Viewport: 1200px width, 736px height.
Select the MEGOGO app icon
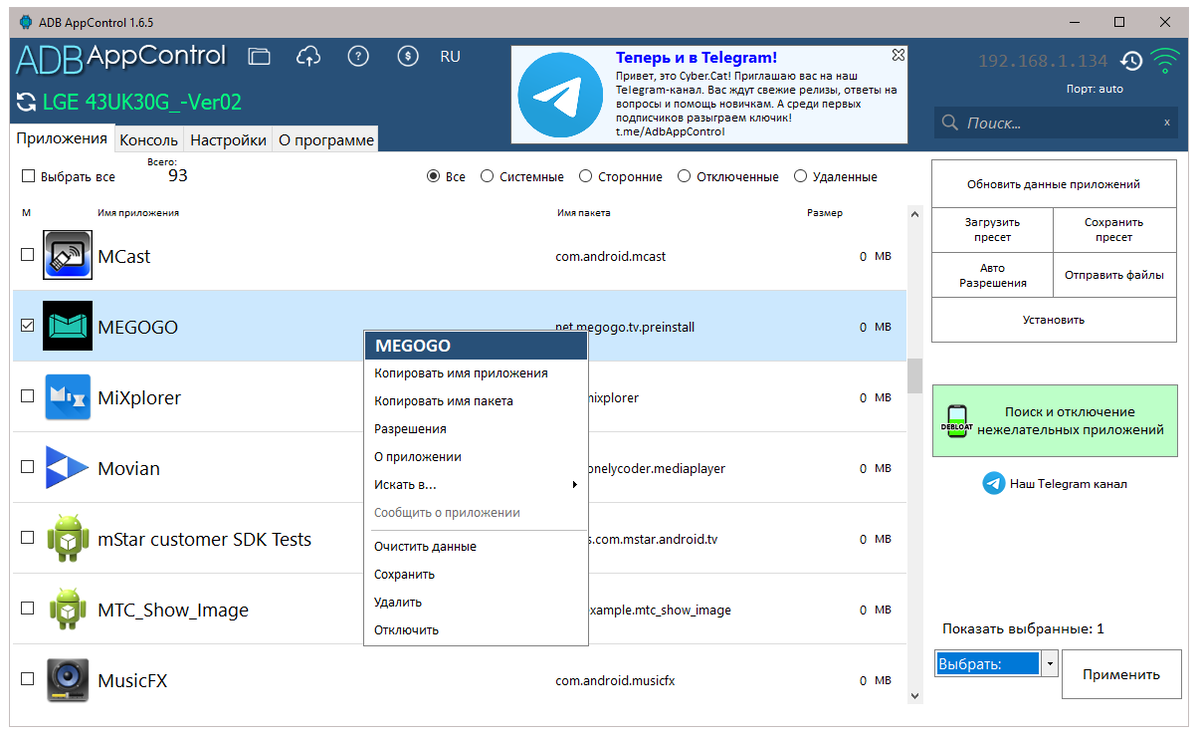(67, 326)
